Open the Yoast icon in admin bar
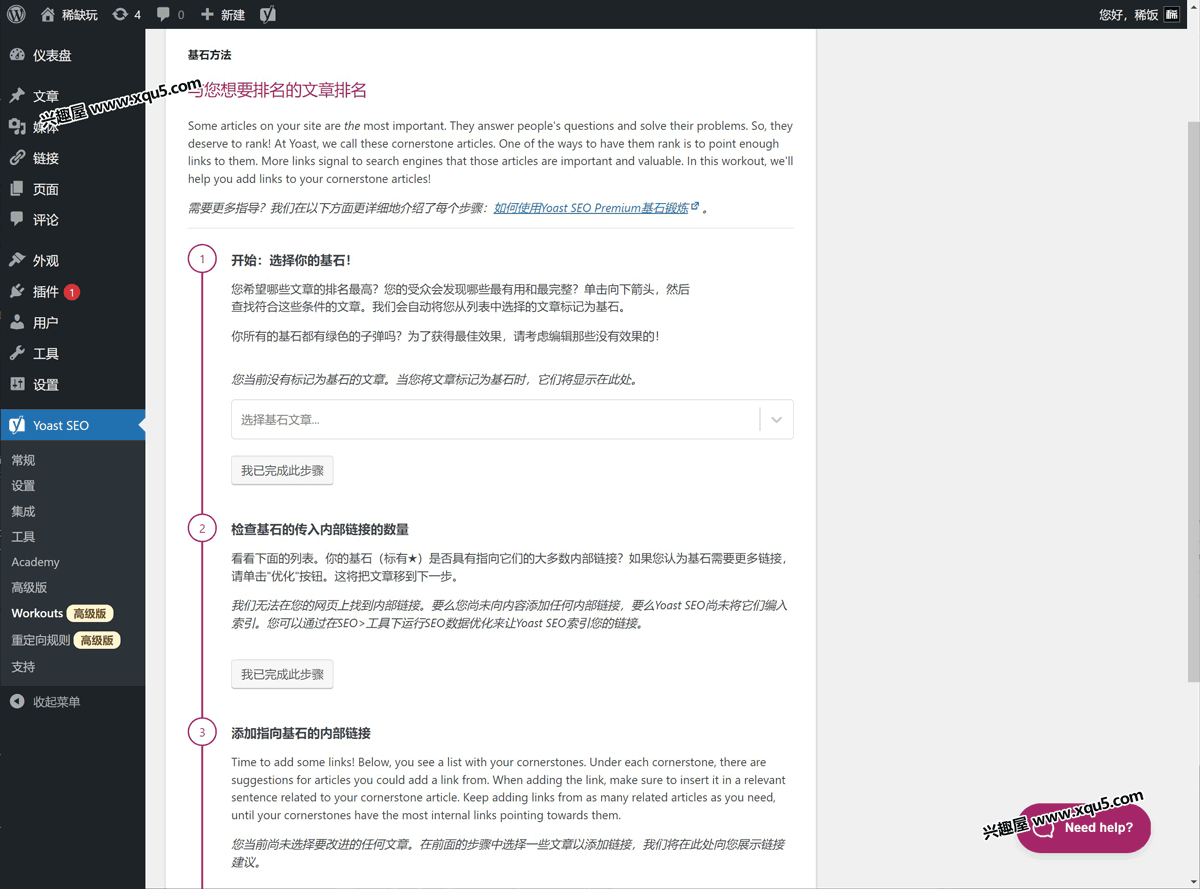The height and width of the screenshot is (889, 1200). tap(268, 14)
